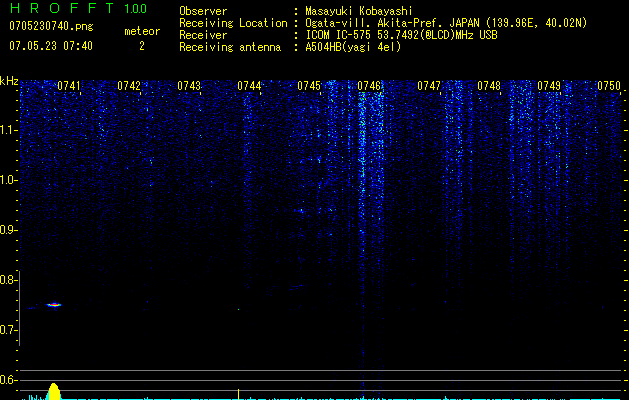629x400 pixels.
Task: Click the 0746 time marker
Action: click(369, 86)
